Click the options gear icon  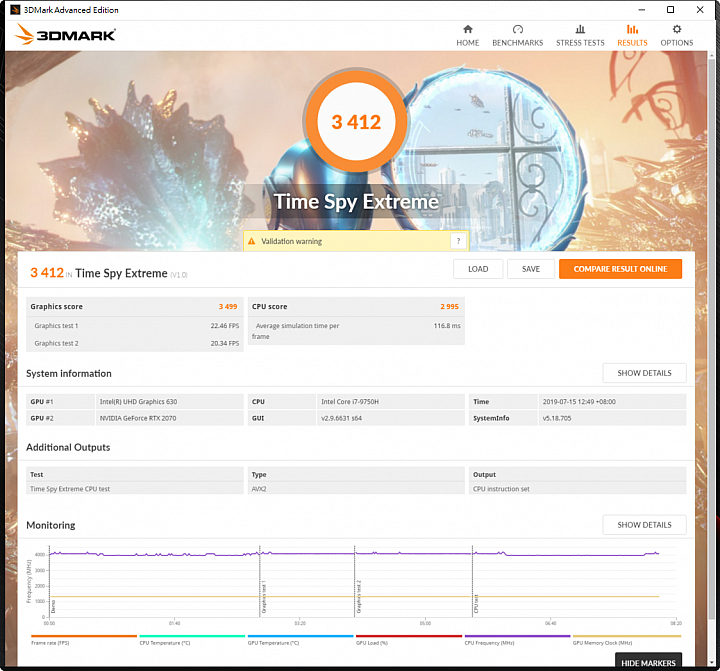click(x=676, y=29)
